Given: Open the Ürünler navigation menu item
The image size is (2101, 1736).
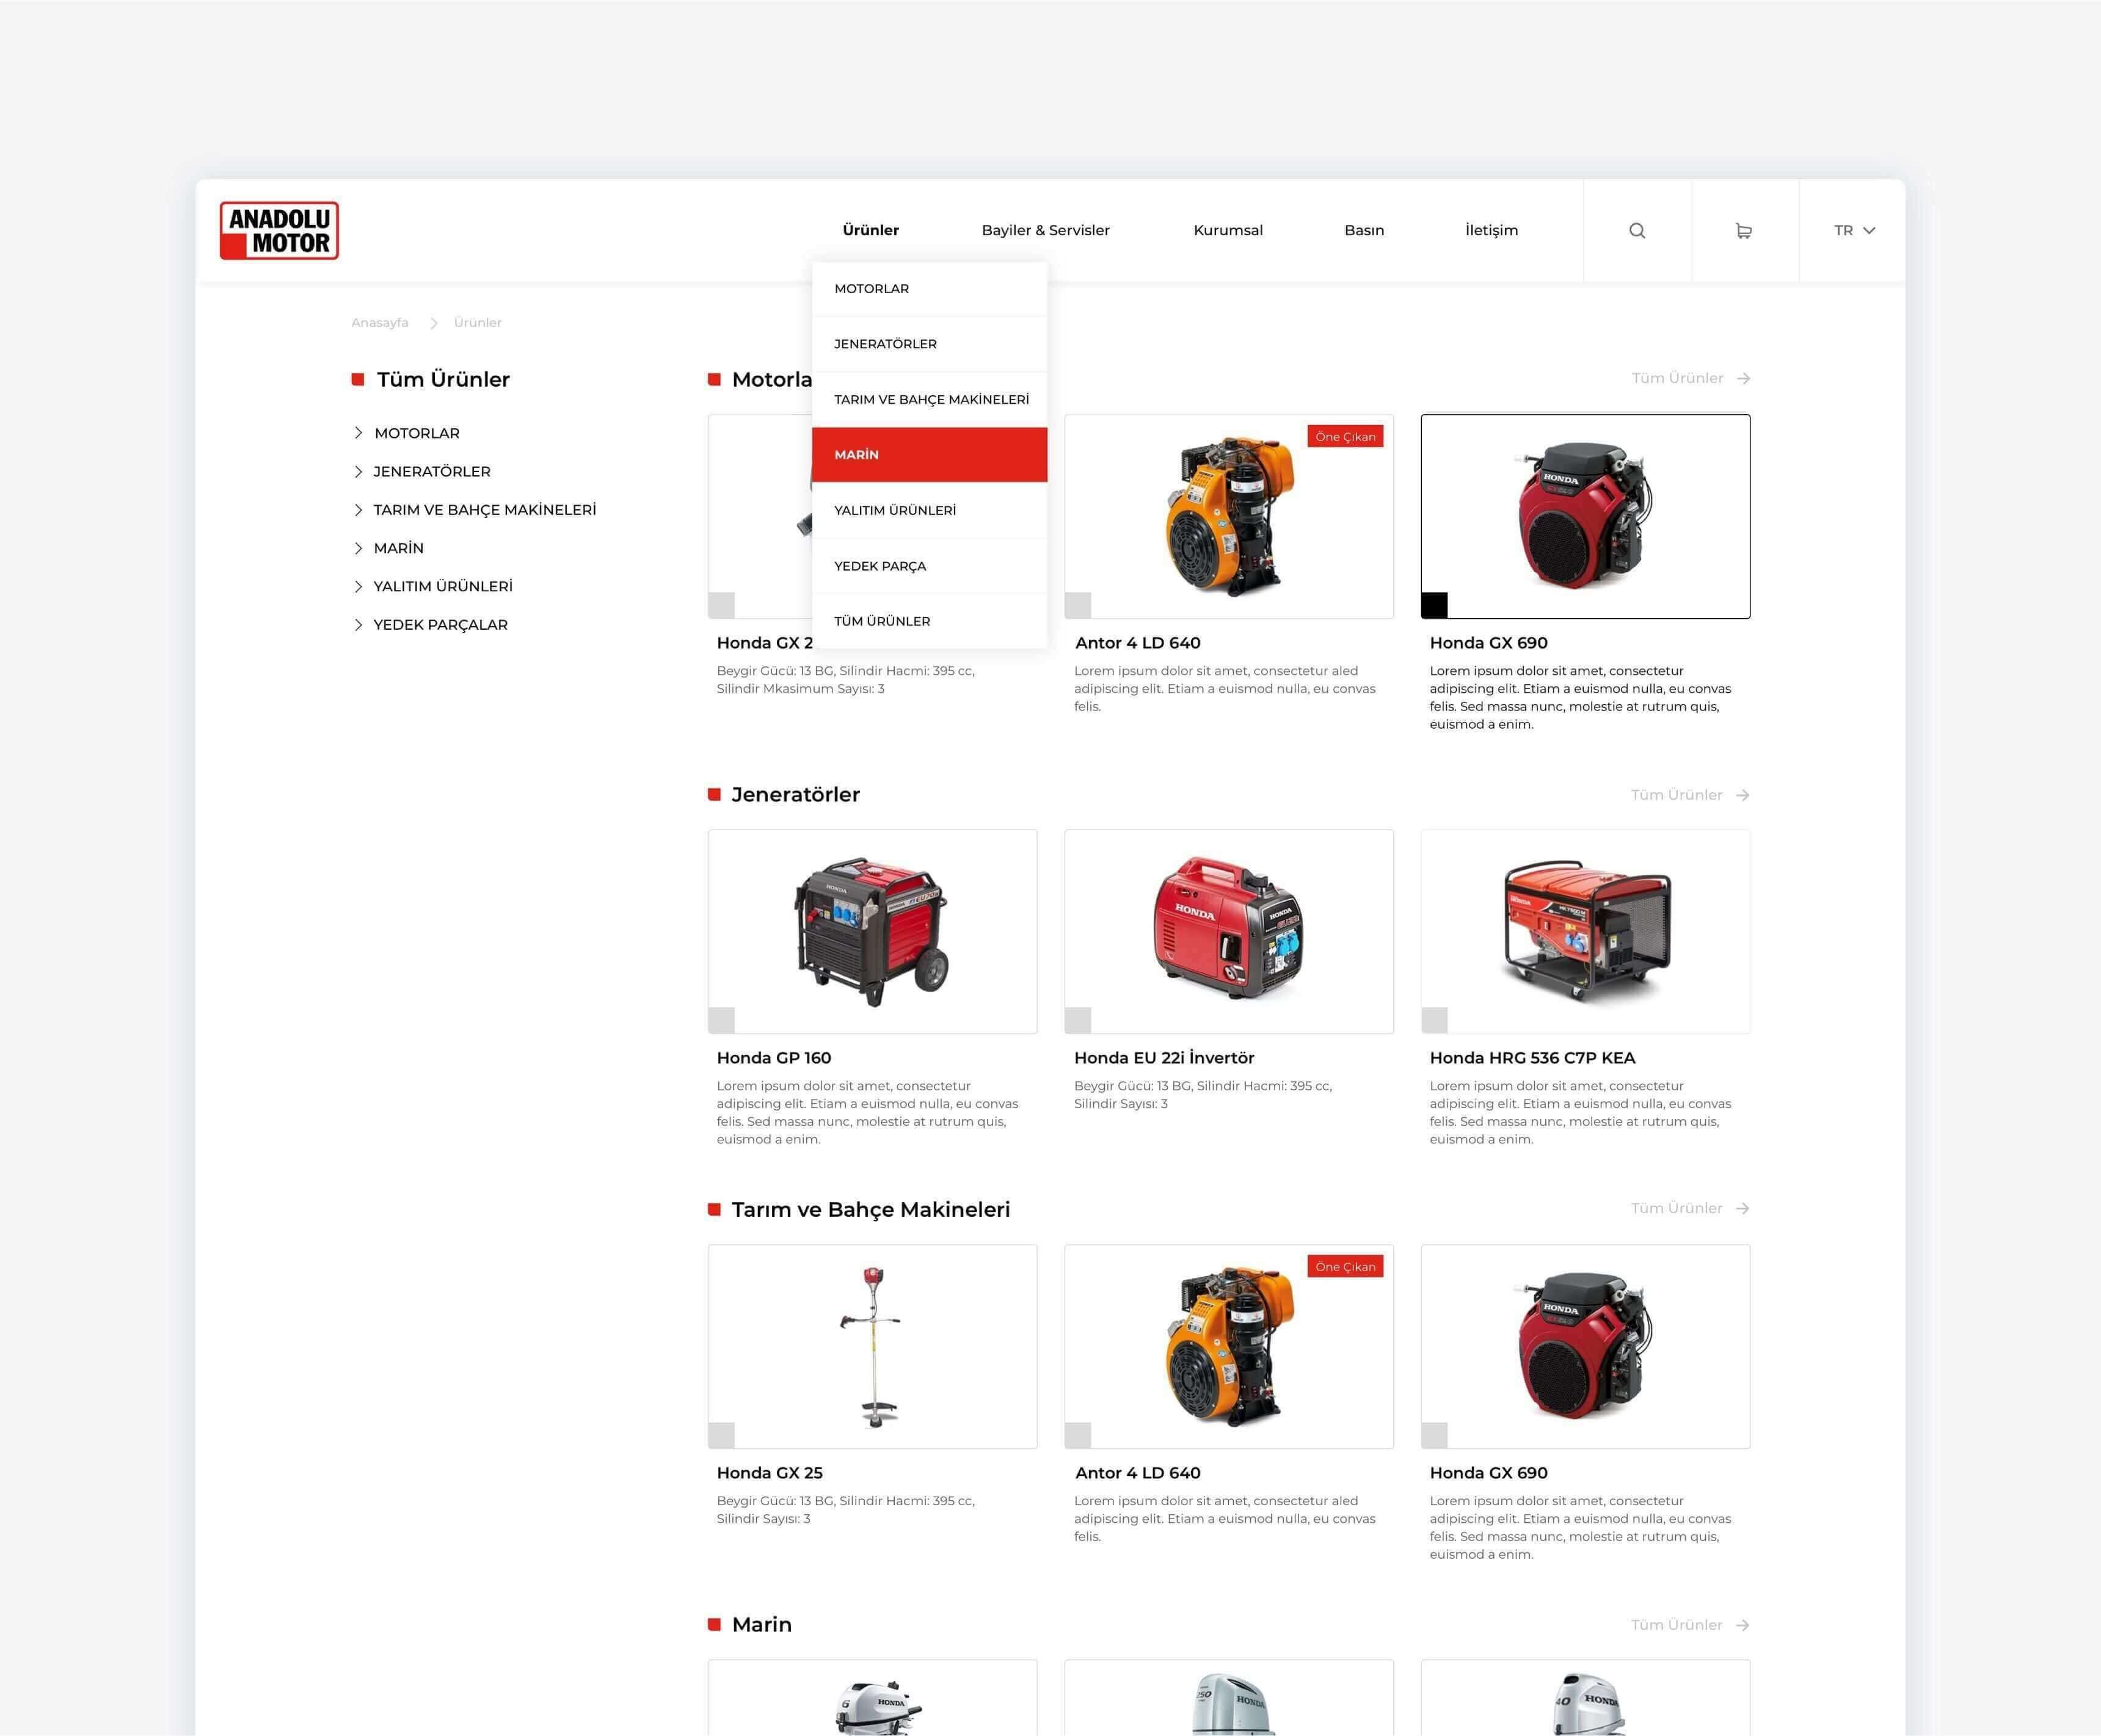Looking at the screenshot, I should [870, 230].
